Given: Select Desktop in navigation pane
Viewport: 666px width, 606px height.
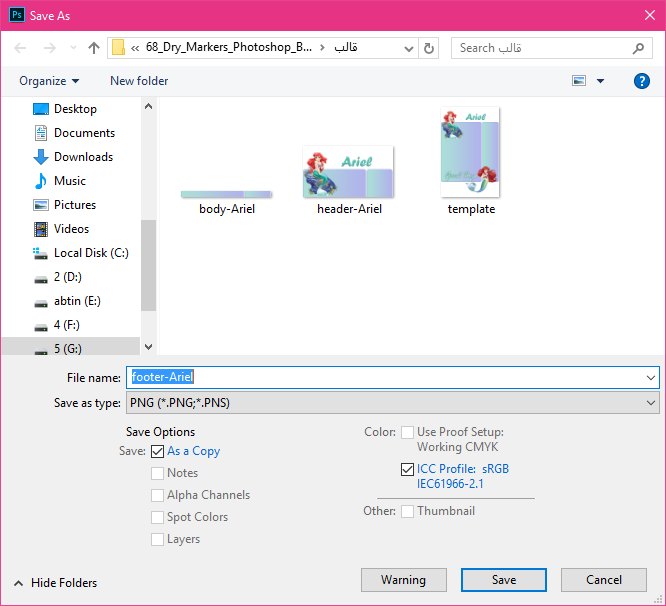Looking at the screenshot, I should [x=75, y=109].
